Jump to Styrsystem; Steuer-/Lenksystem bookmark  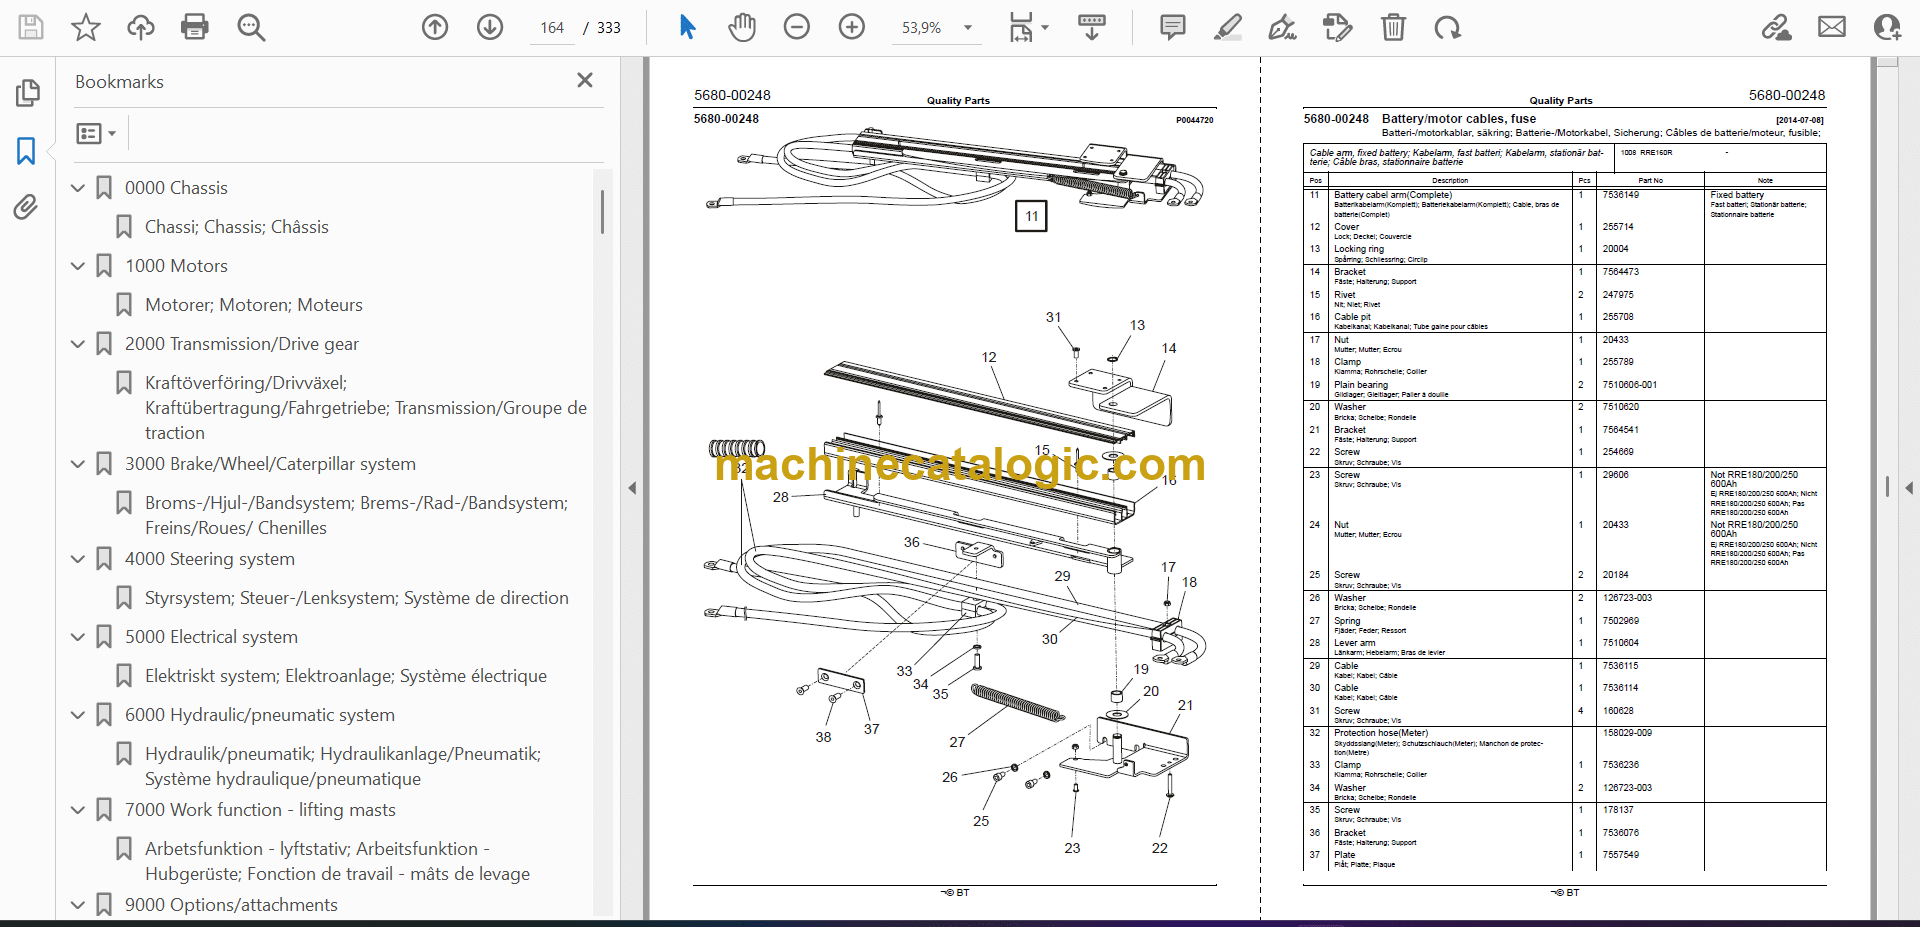(356, 598)
